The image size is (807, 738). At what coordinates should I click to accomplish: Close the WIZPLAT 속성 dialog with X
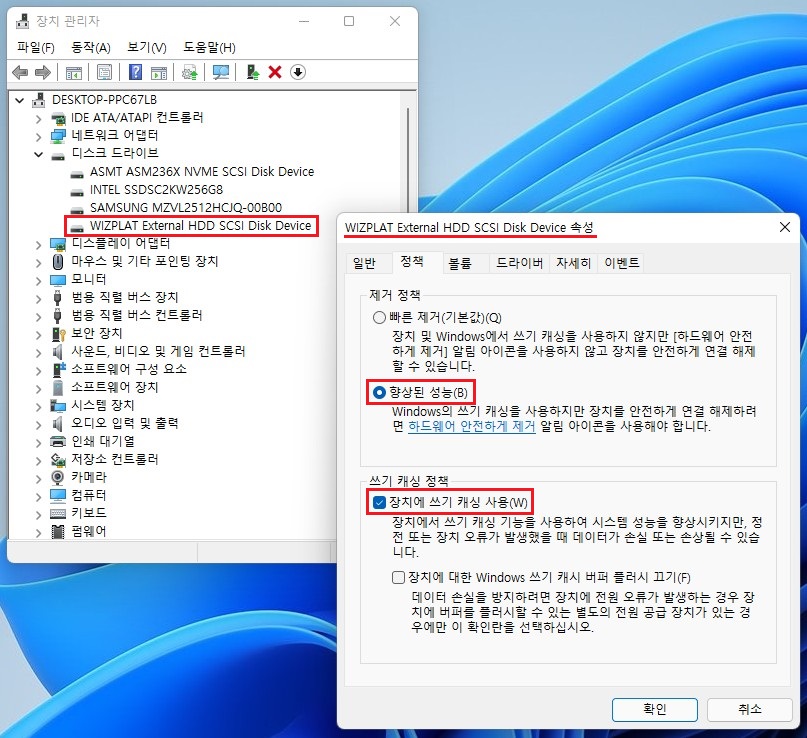coord(784,227)
